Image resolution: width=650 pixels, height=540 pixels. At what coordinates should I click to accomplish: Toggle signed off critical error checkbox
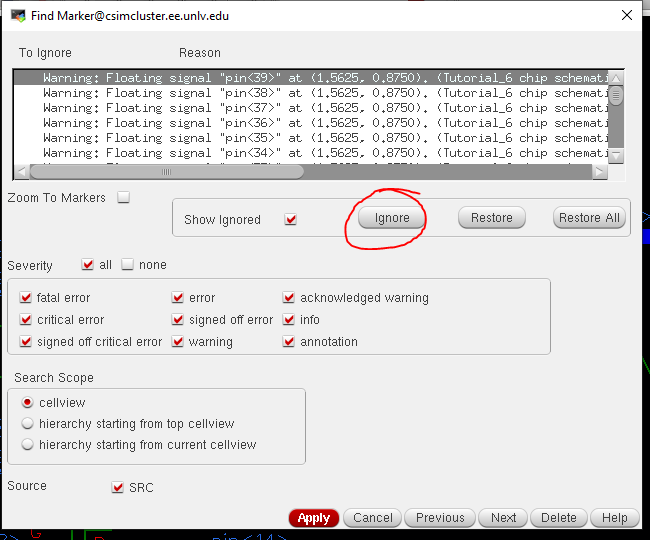(x=26, y=341)
